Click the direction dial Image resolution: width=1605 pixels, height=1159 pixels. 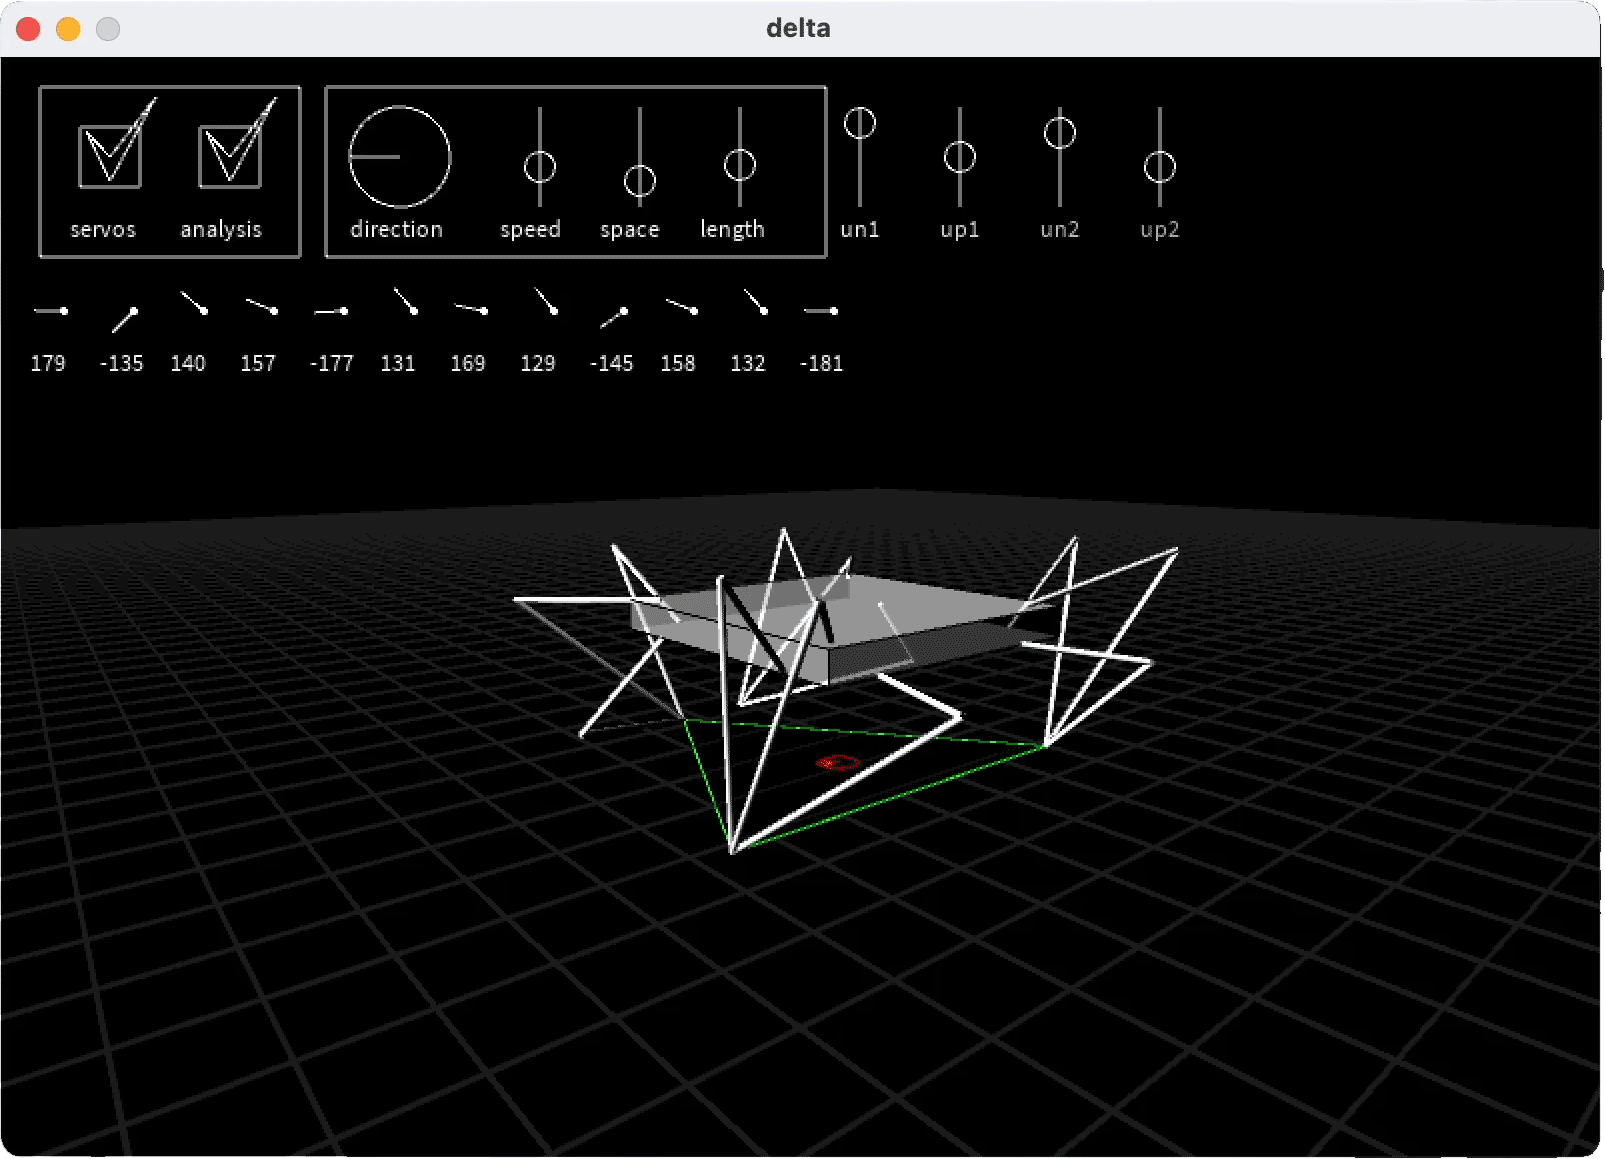click(x=399, y=157)
